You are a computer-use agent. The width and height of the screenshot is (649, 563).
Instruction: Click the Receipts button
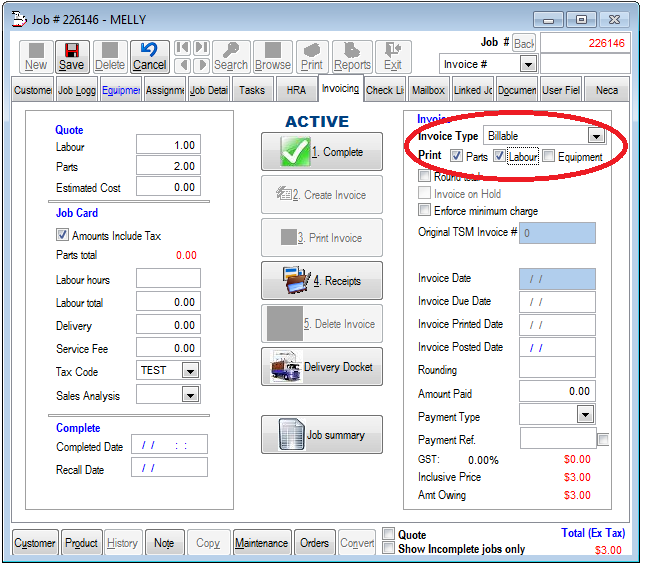[321, 281]
